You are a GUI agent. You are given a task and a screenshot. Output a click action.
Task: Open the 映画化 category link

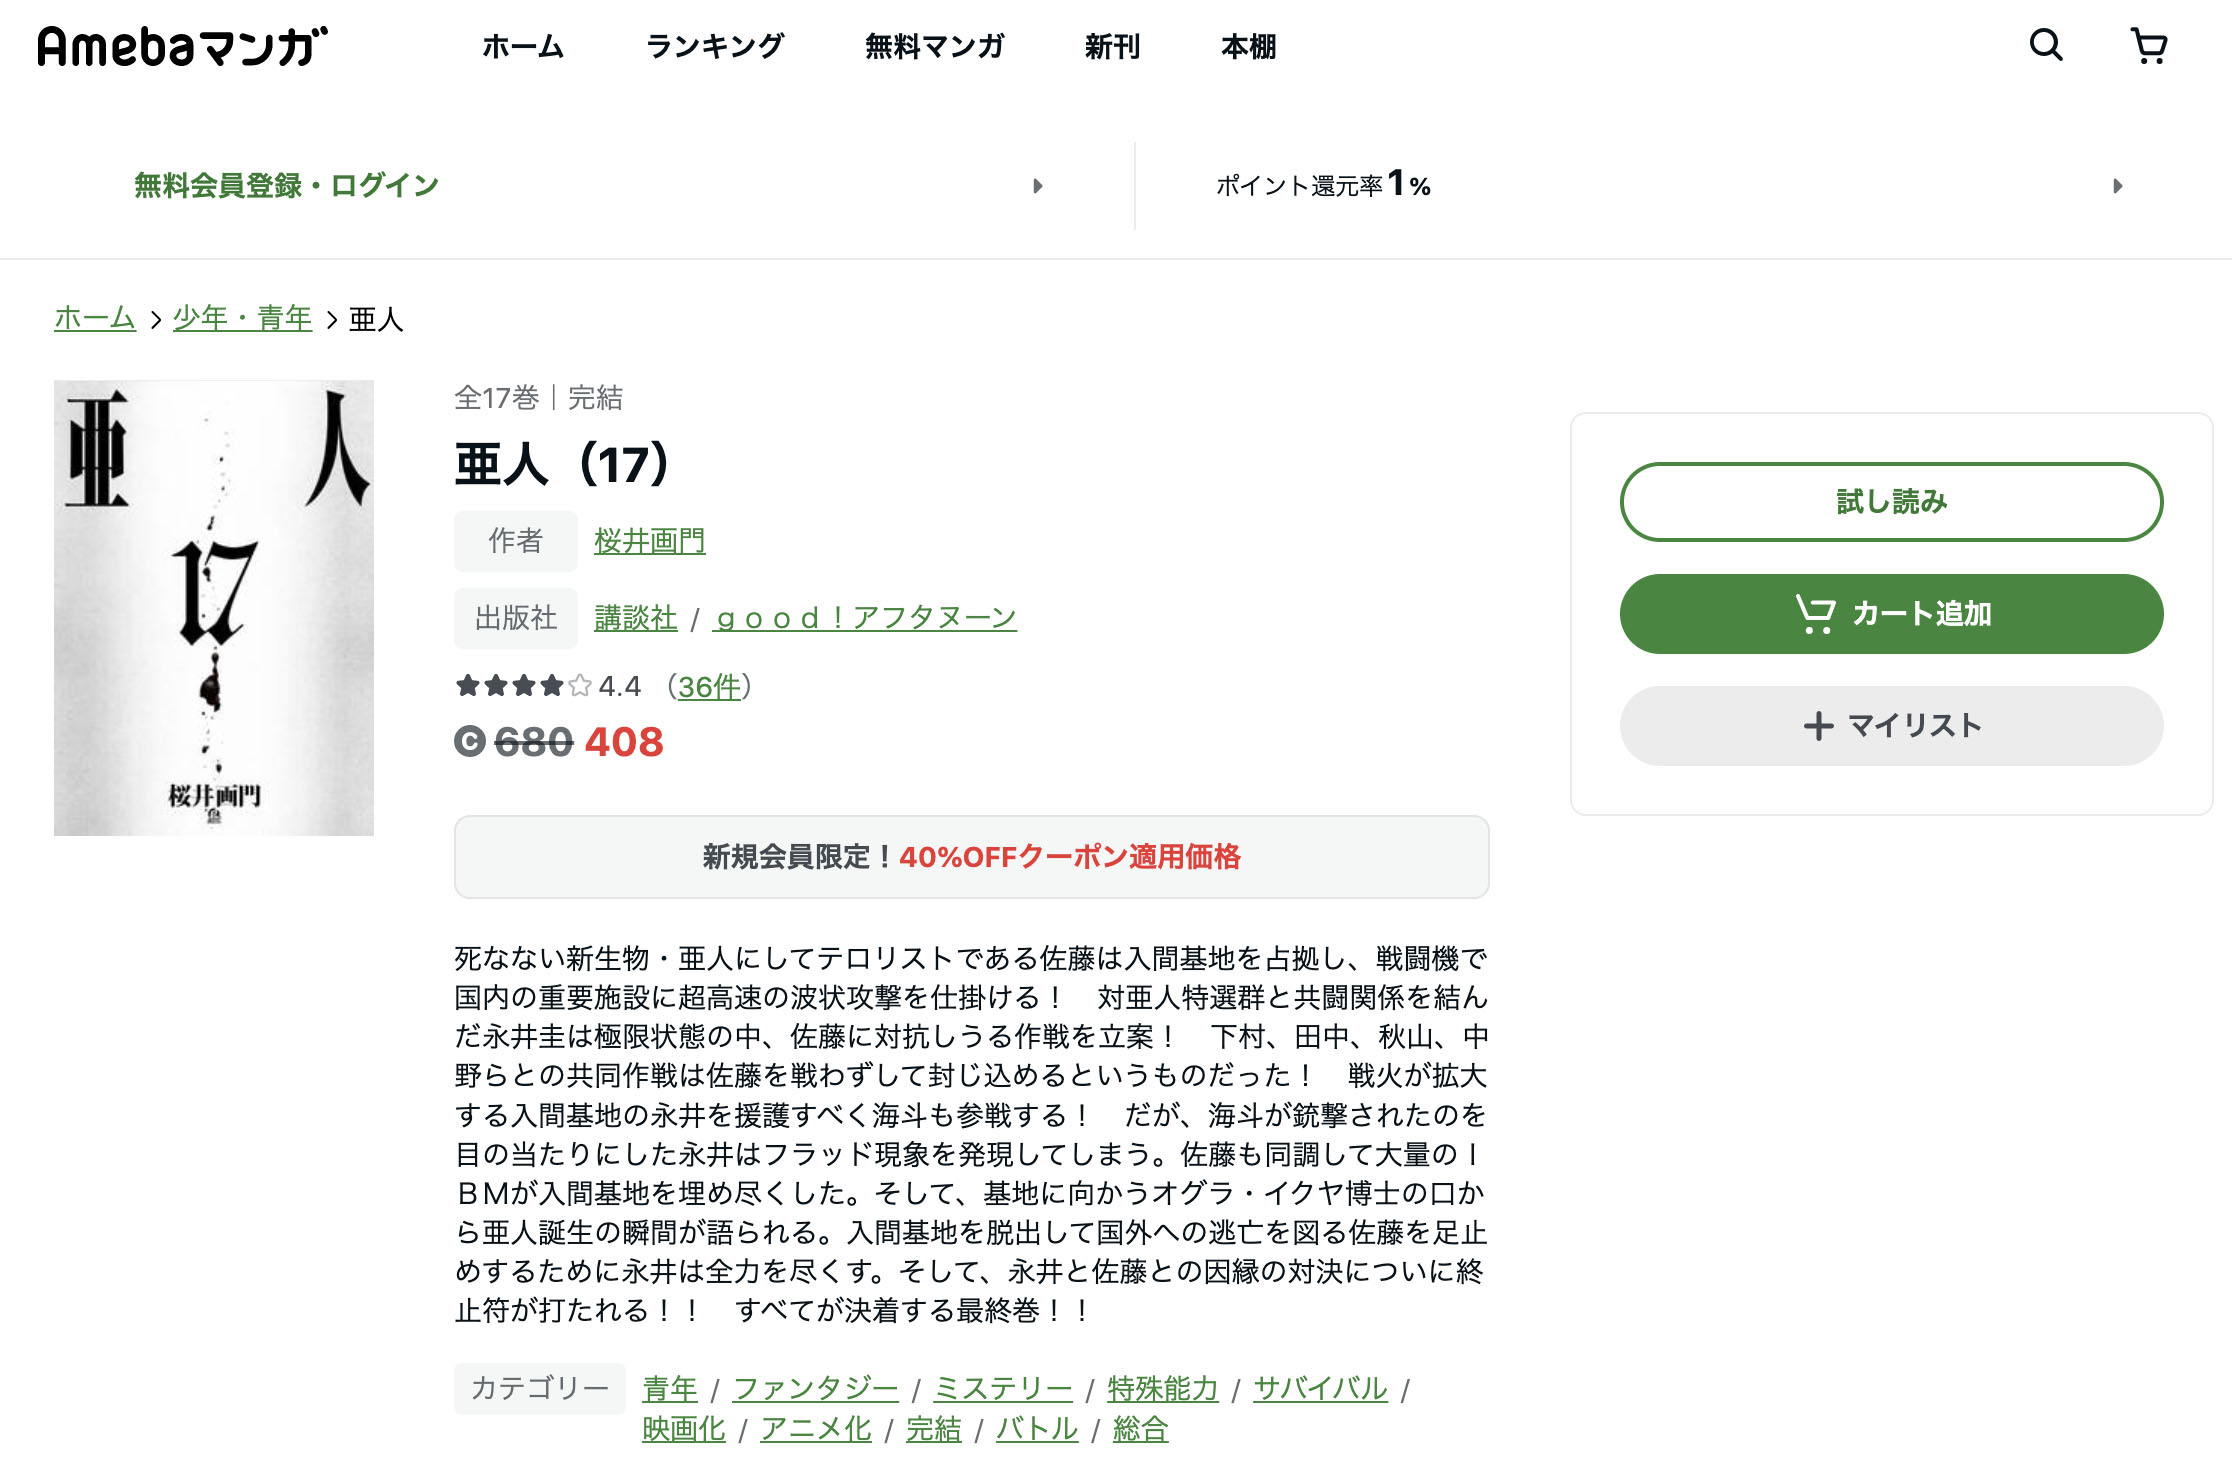[x=684, y=1430]
